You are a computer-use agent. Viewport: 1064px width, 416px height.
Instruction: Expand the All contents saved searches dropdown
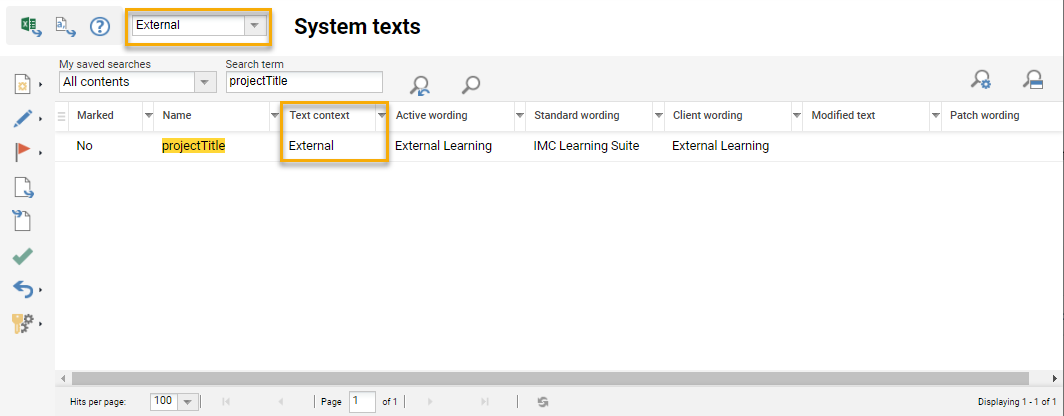coord(205,82)
